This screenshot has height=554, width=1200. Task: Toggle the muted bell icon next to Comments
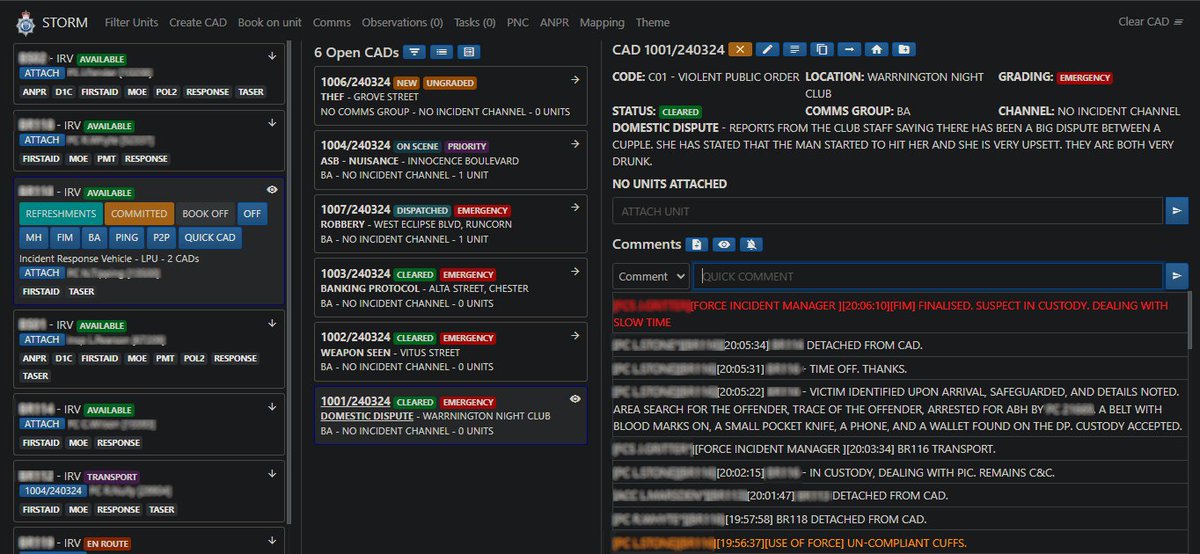click(751, 244)
